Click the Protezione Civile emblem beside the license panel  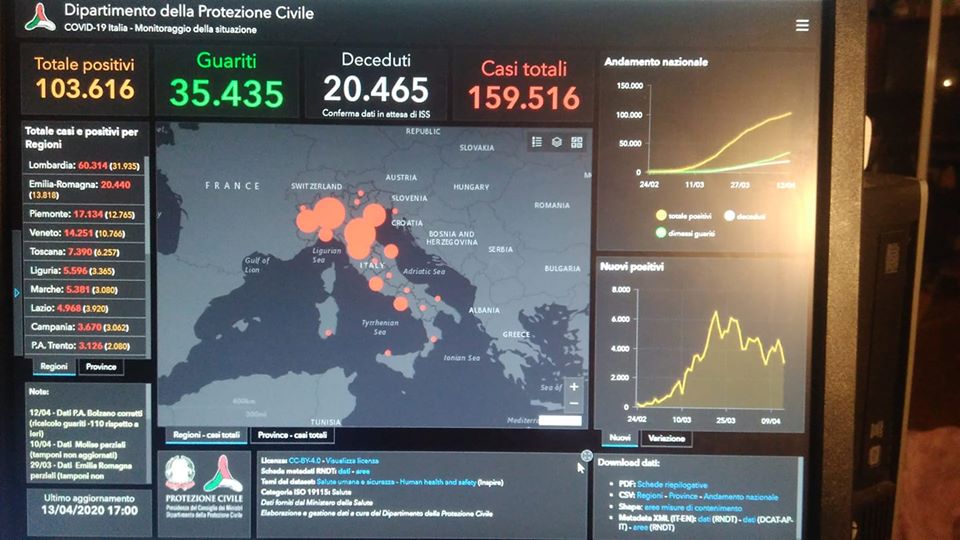tap(223, 473)
